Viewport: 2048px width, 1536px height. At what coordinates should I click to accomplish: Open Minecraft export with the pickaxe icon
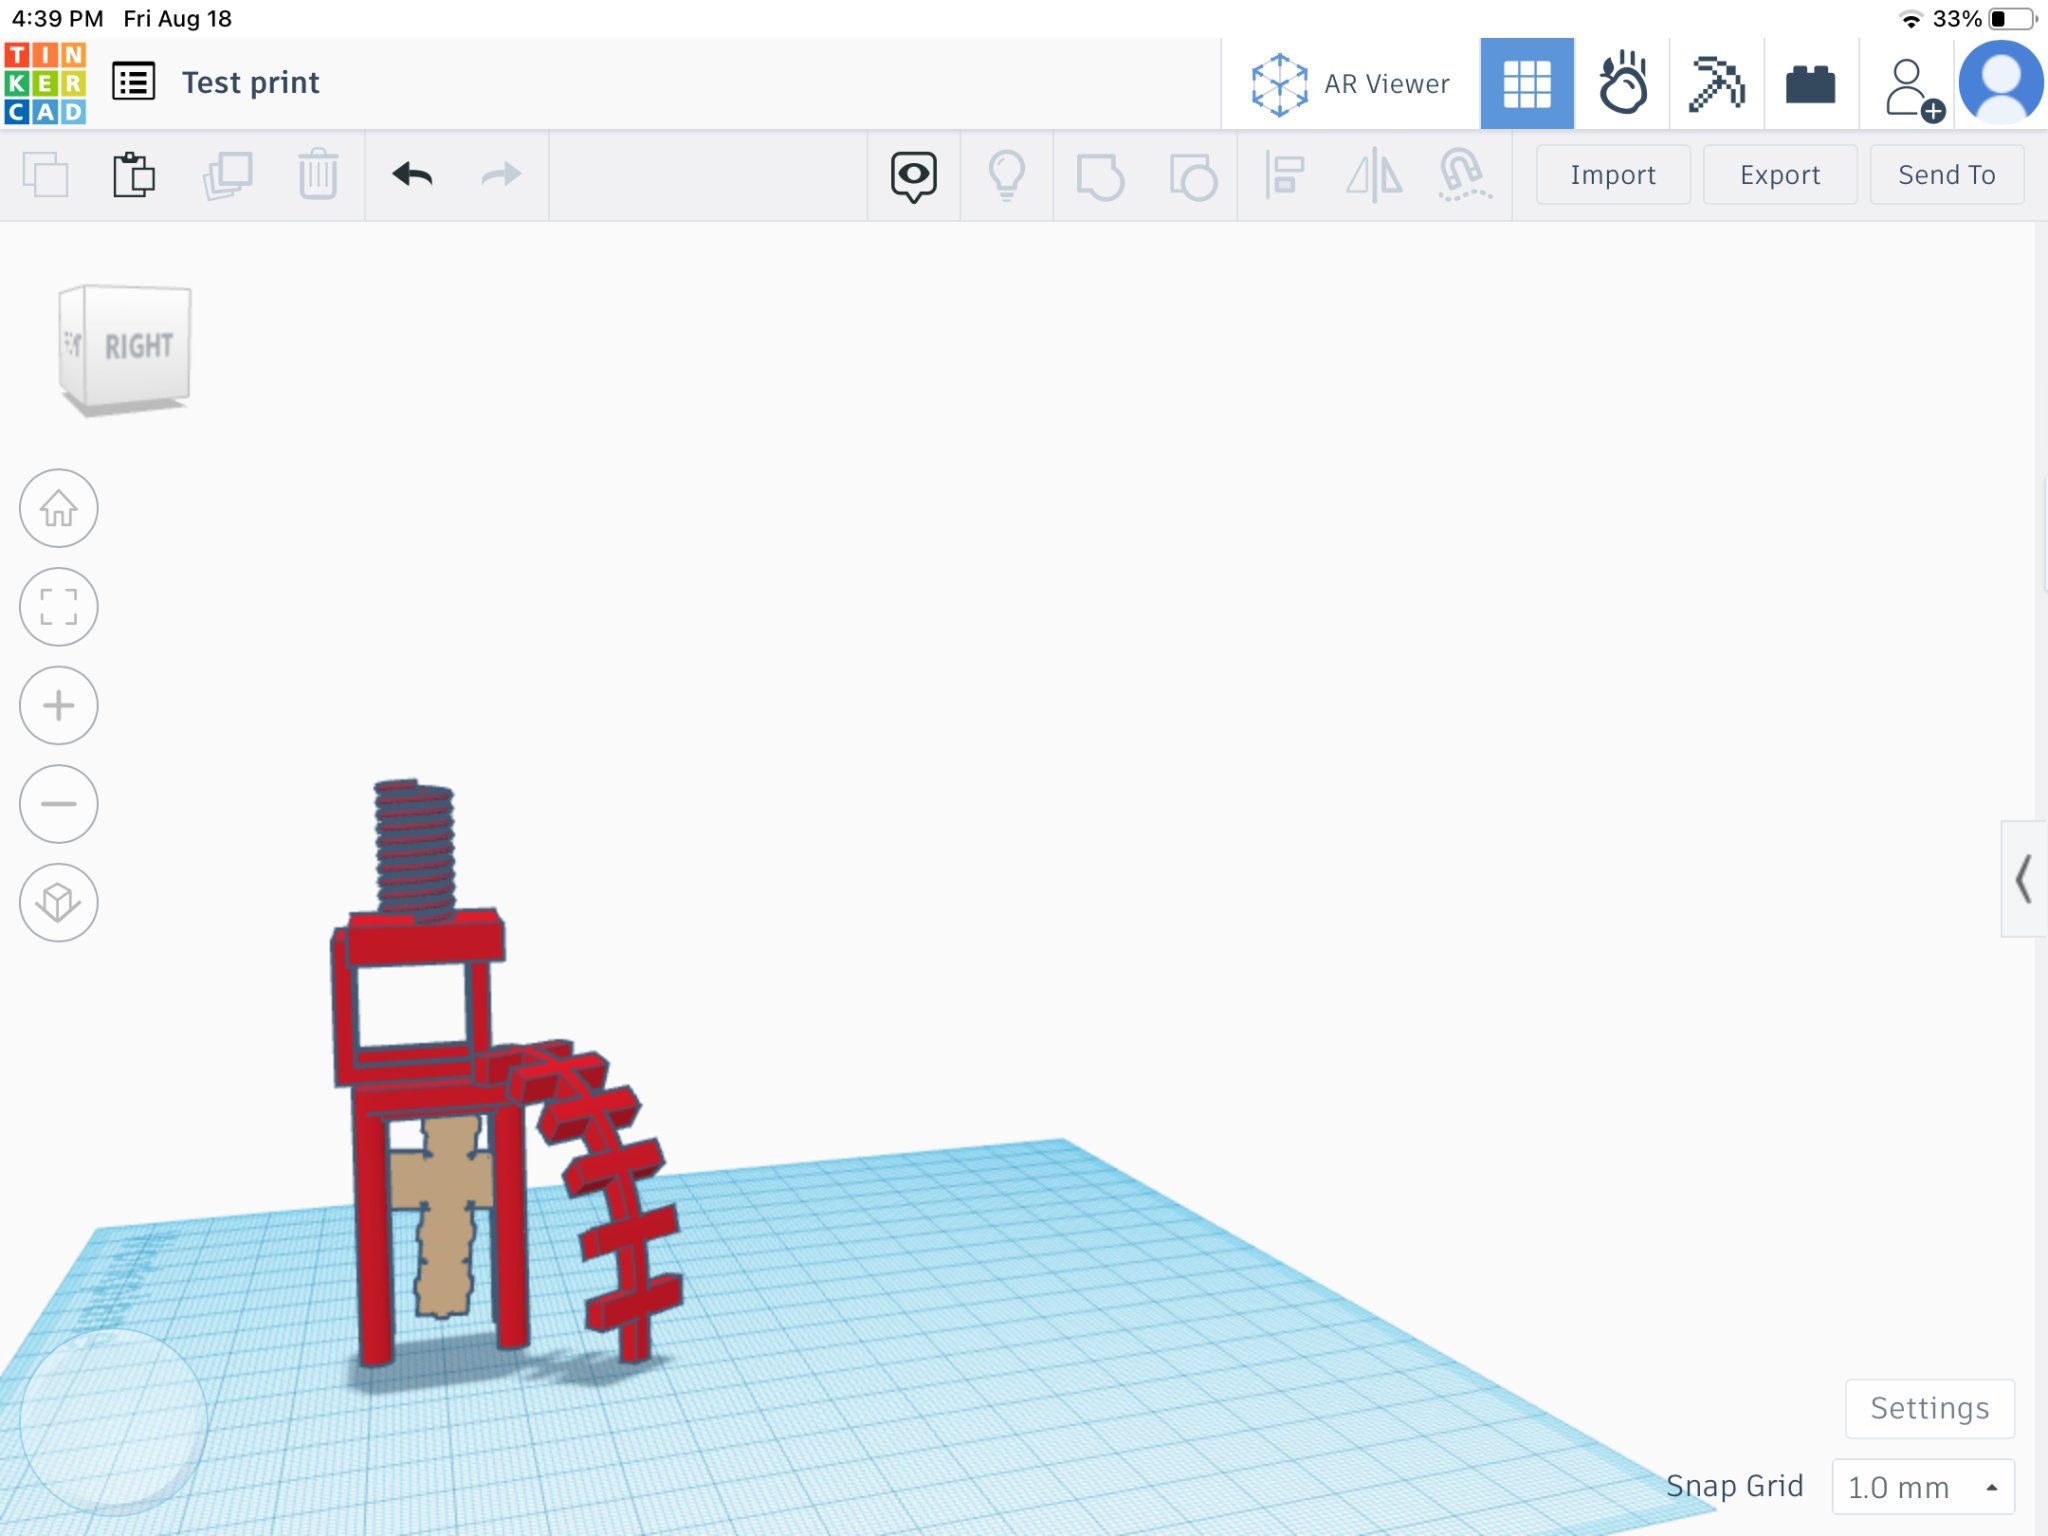click(x=1714, y=82)
